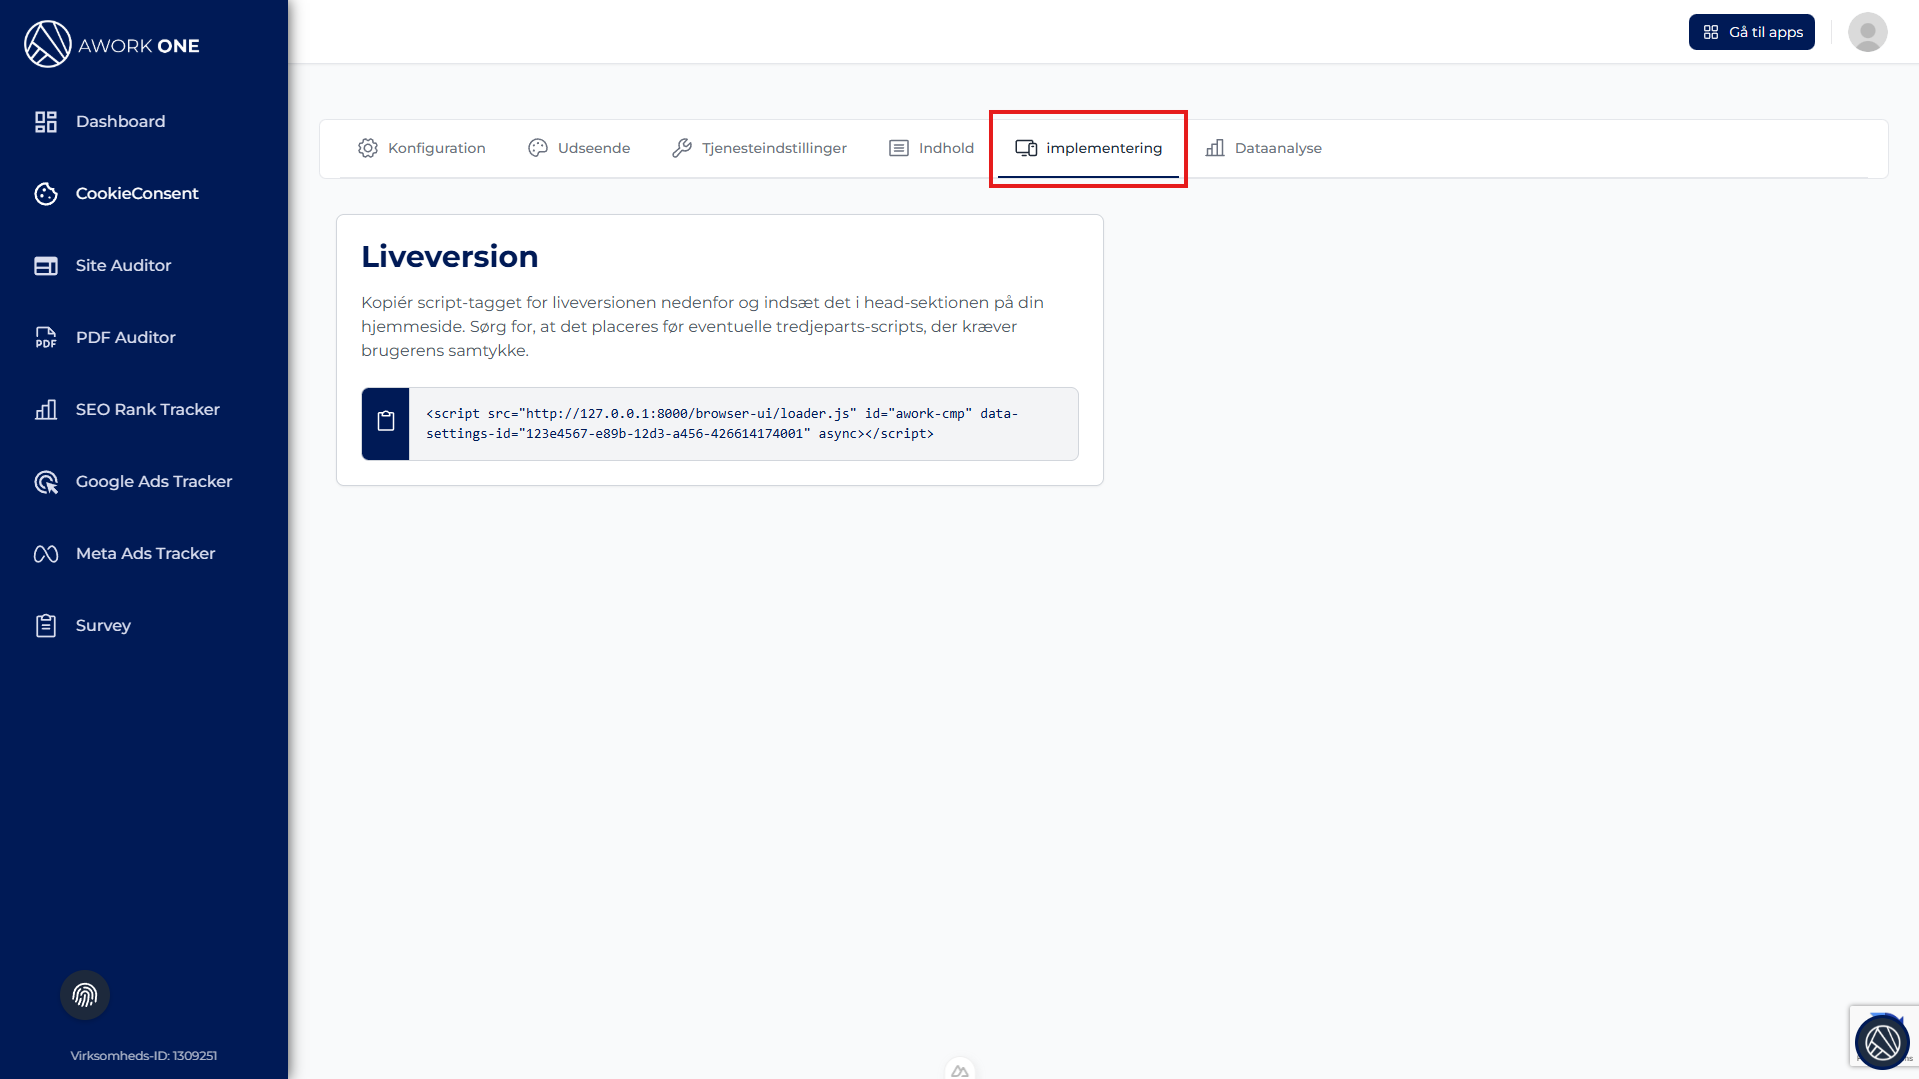Open the floating Awork widget icon
Image resolution: width=1919 pixels, height=1079 pixels.
(x=1882, y=1042)
